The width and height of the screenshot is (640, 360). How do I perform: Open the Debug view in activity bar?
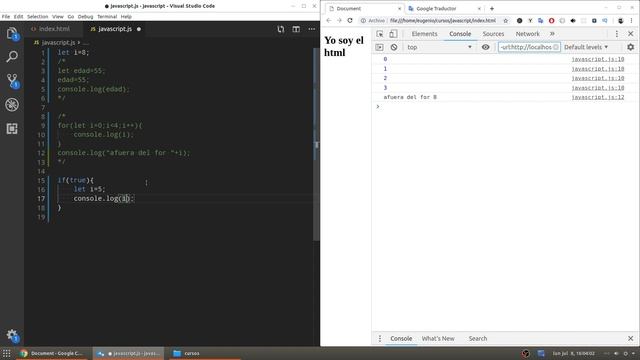[12, 104]
